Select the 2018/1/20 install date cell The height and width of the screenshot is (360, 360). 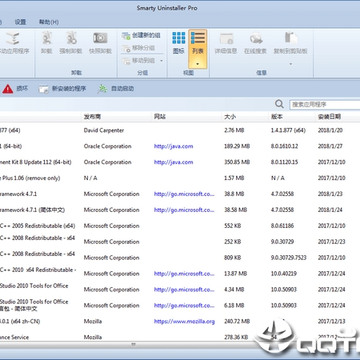click(330, 130)
